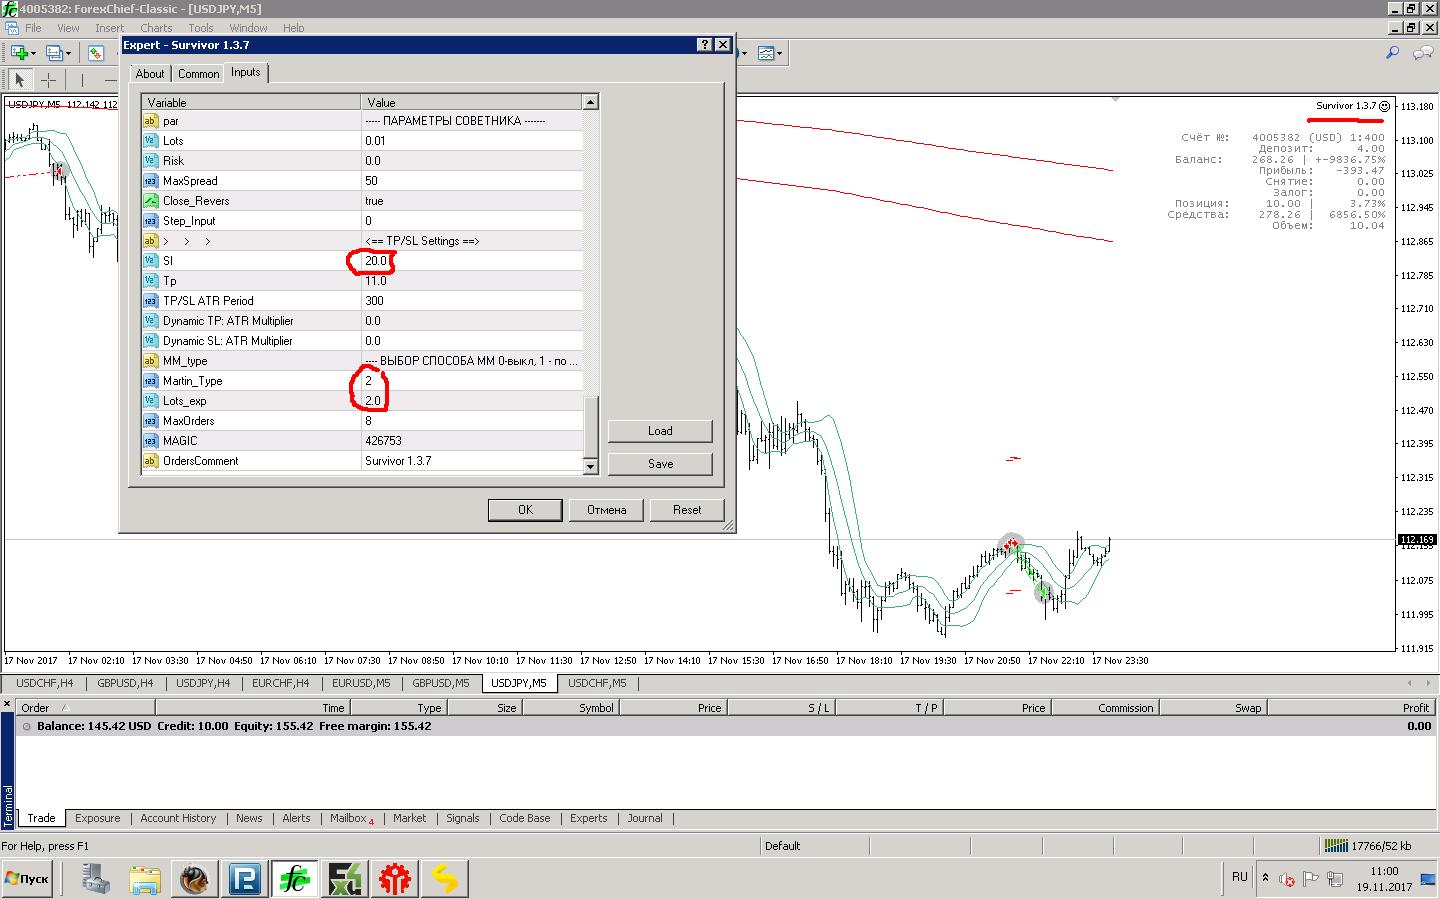This screenshot has width=1440, height=900.
Task: Open the chat bubbles icon
Action: click(x=1423, y=53)
